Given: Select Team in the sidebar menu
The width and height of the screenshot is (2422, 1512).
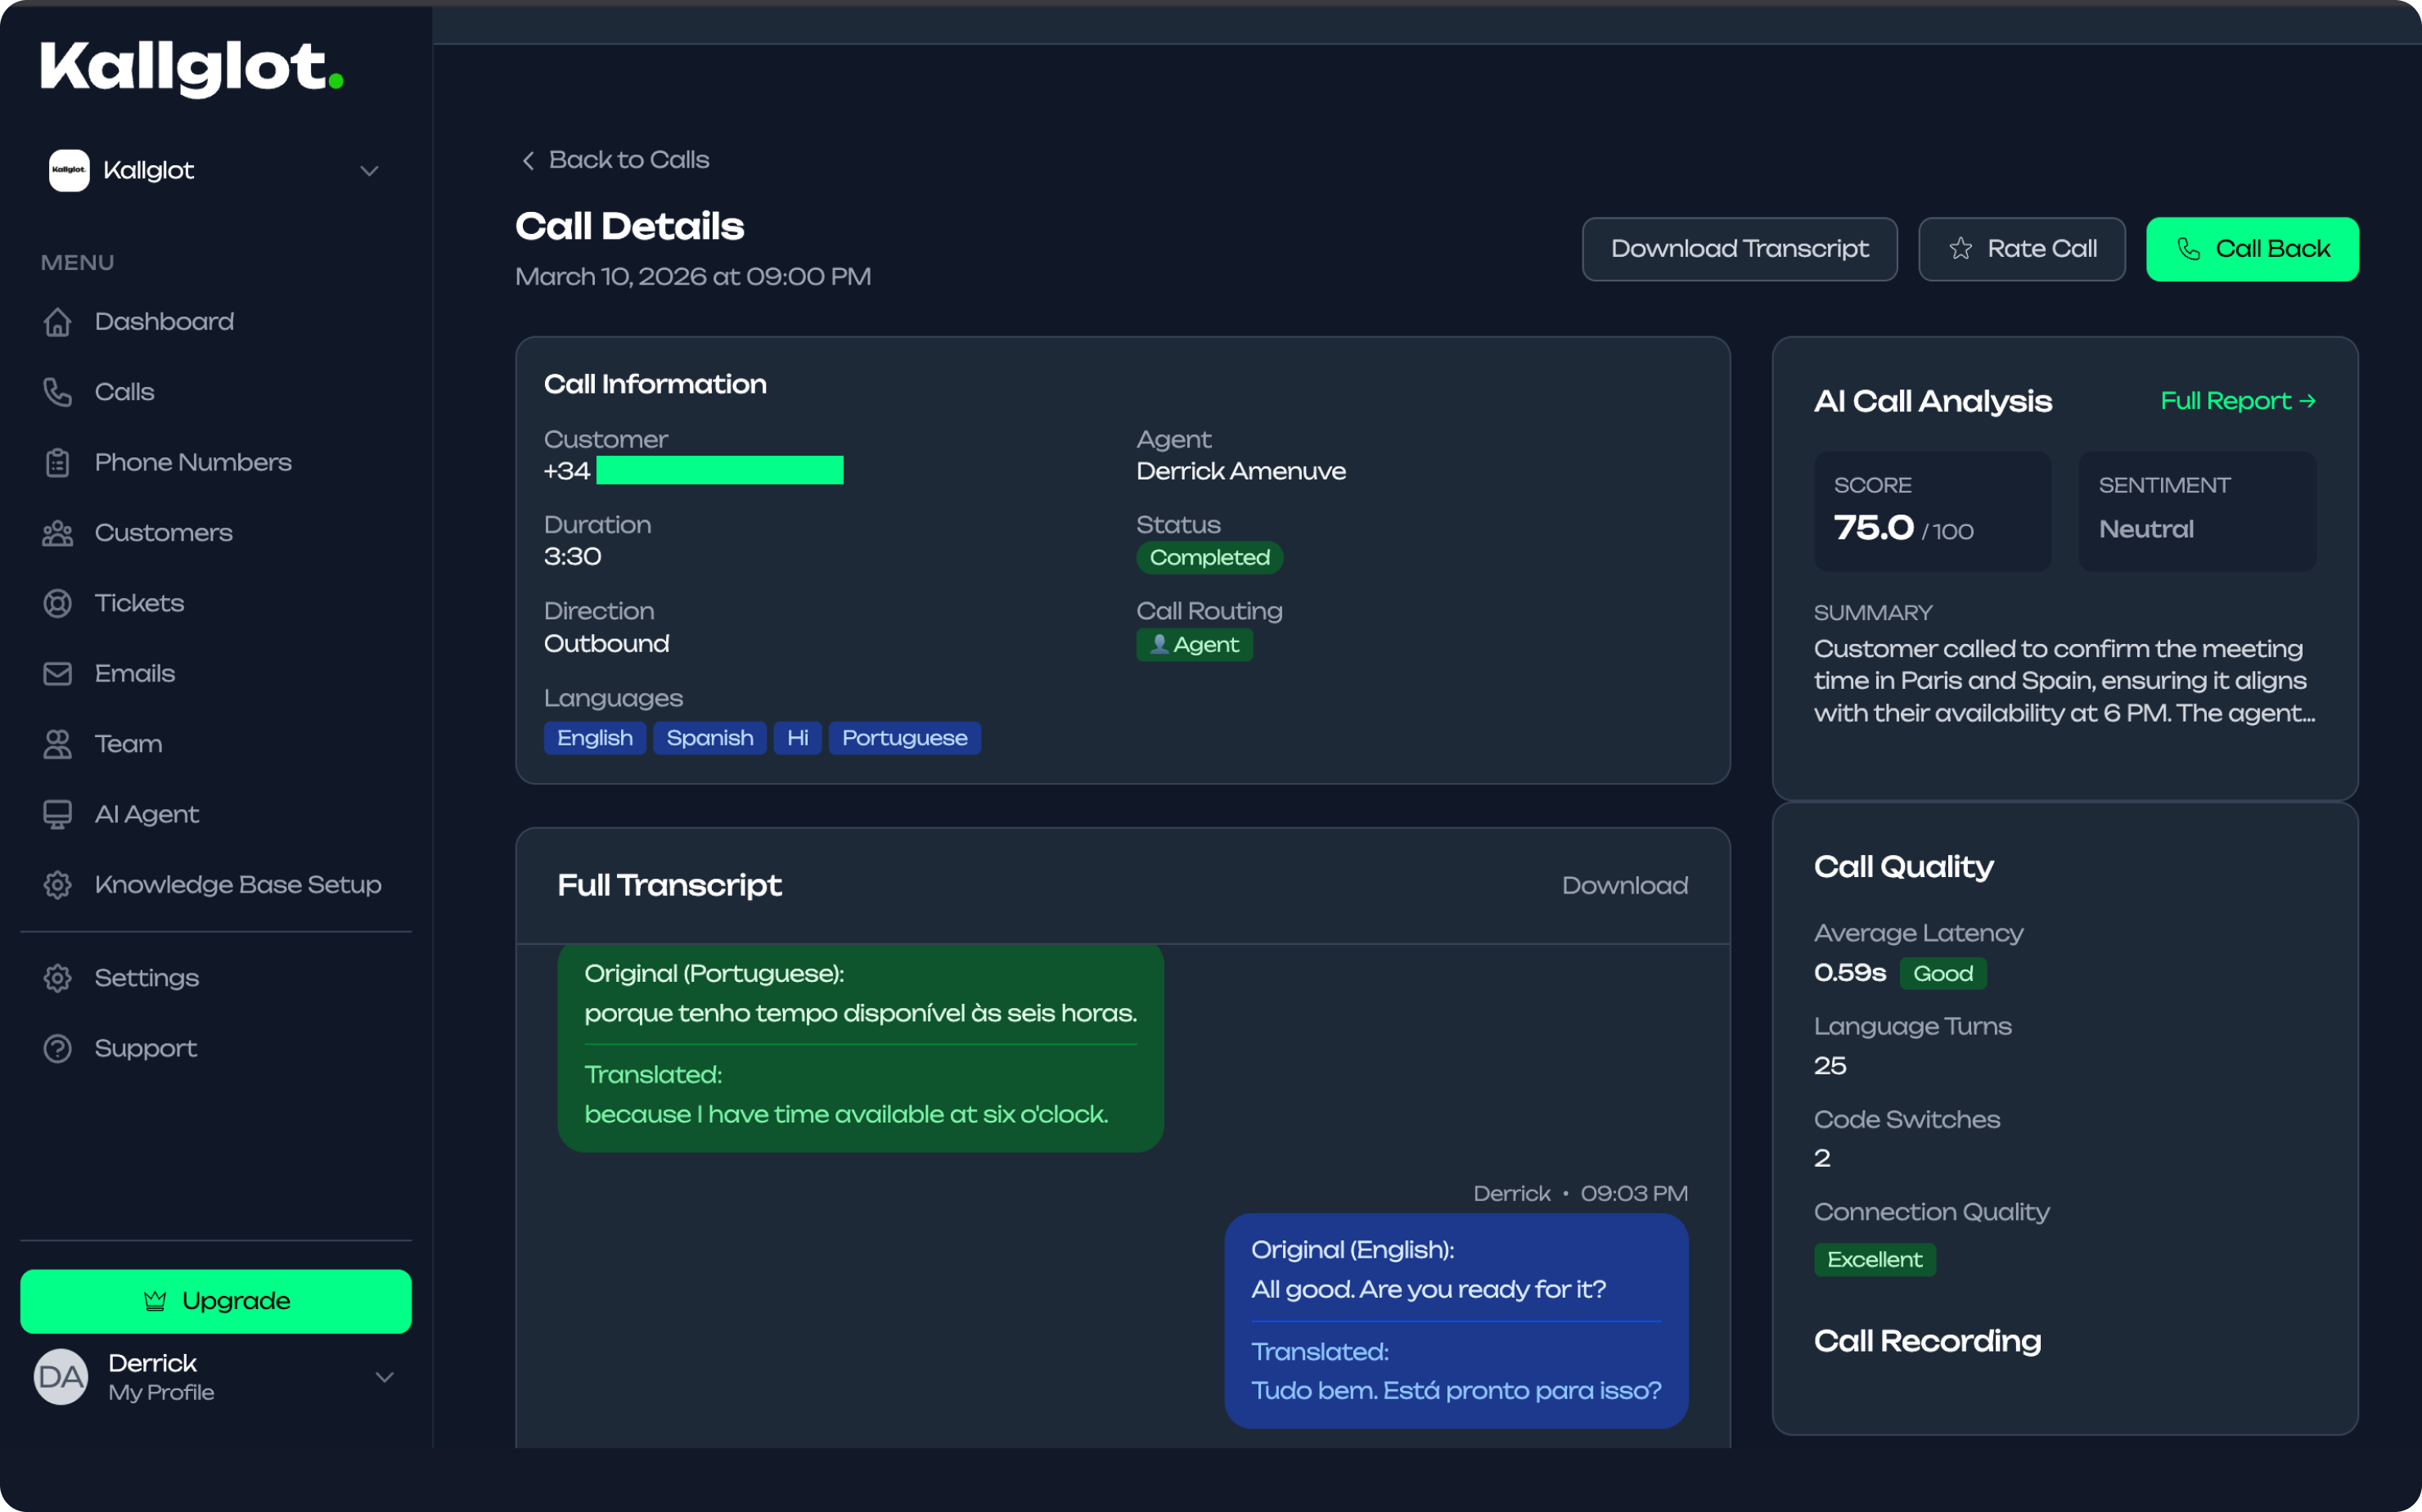Looking at the screenshot, I should pyautogui.click(x=128, y=743).
